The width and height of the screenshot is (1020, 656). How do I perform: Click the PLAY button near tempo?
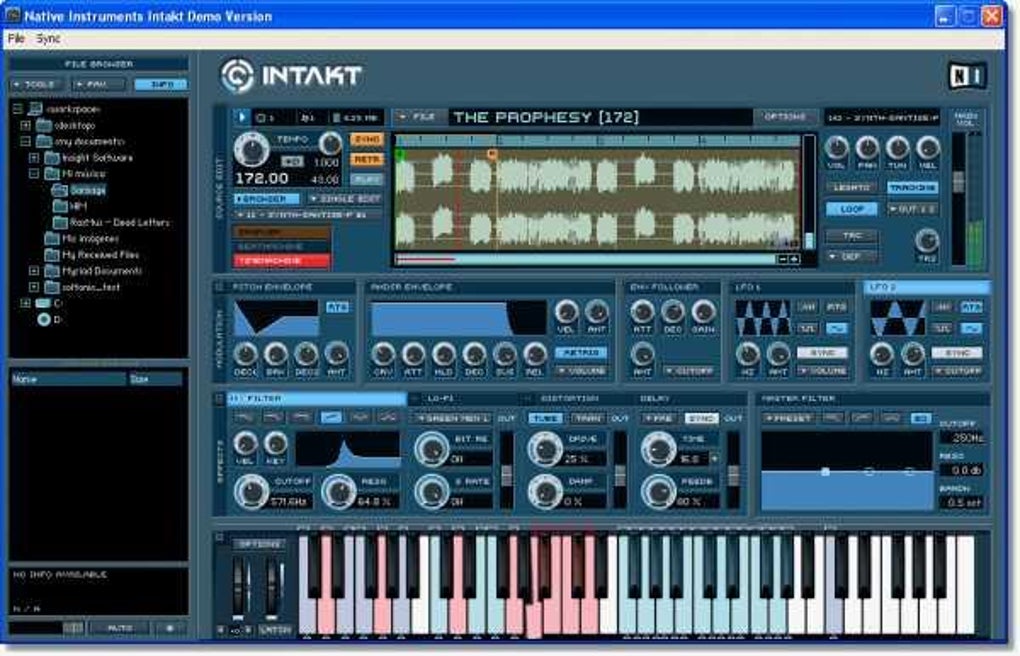point(367,180)
